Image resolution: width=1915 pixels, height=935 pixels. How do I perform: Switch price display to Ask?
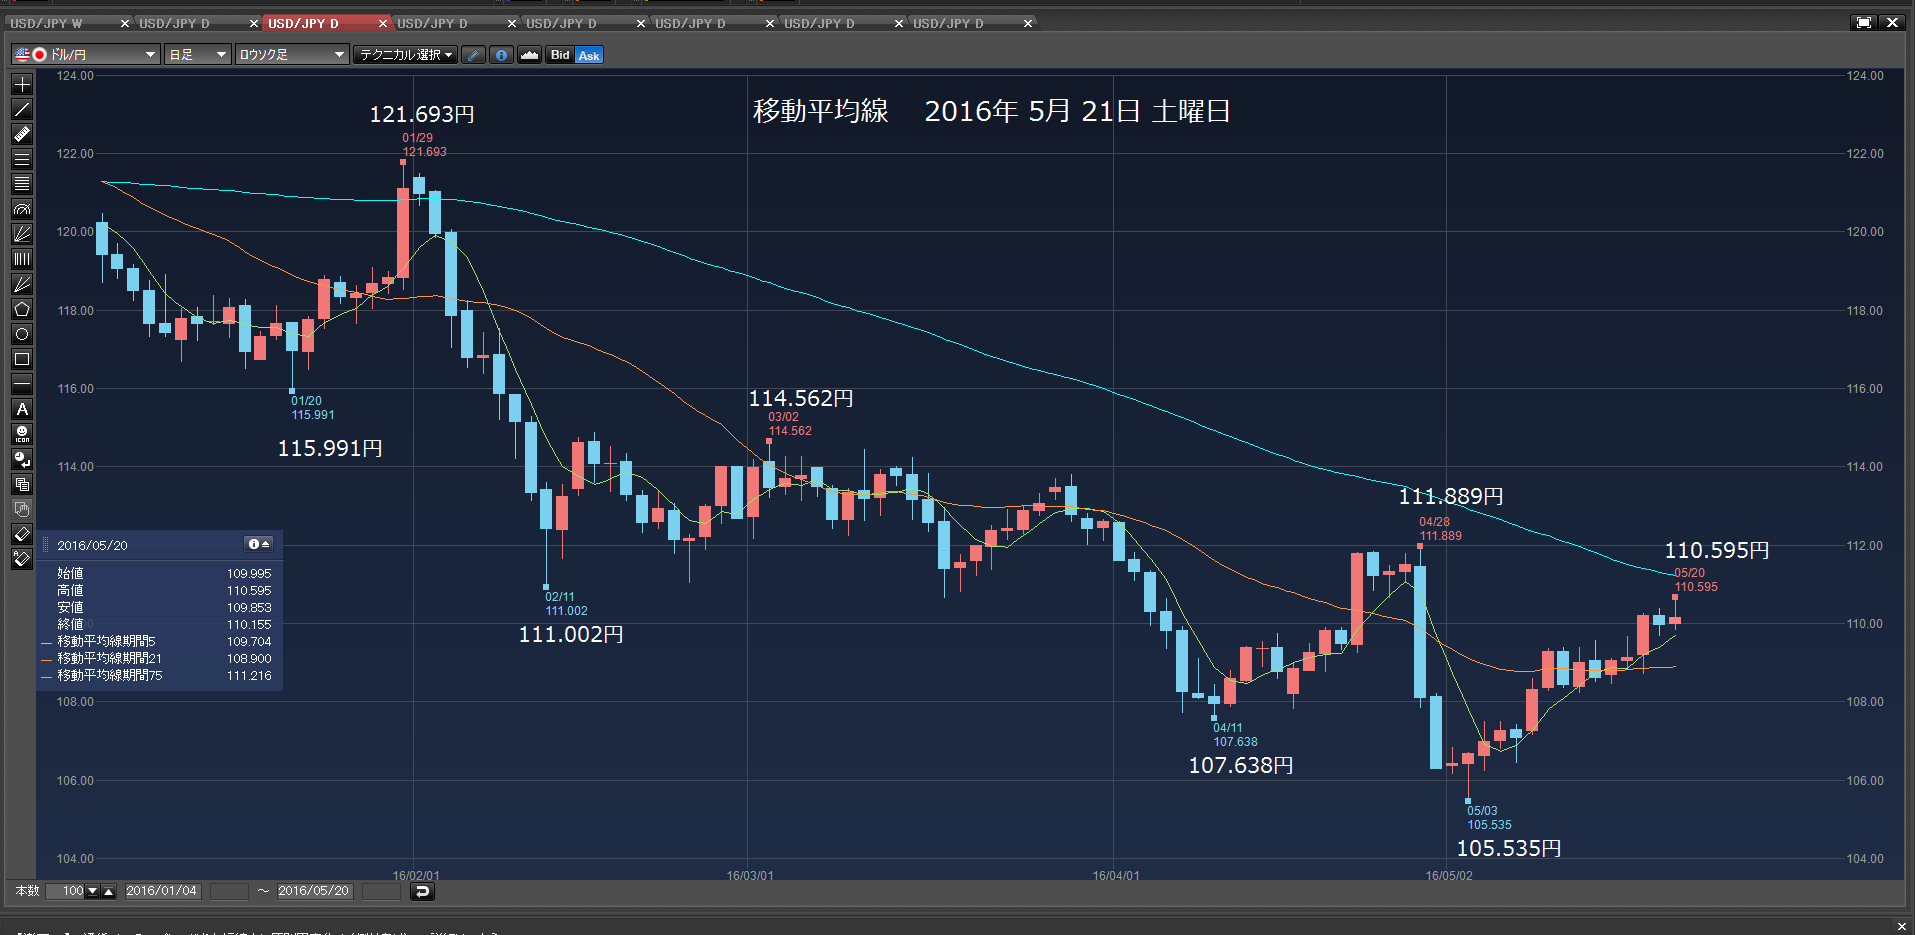pyautogui.click(x=589, y=55)
